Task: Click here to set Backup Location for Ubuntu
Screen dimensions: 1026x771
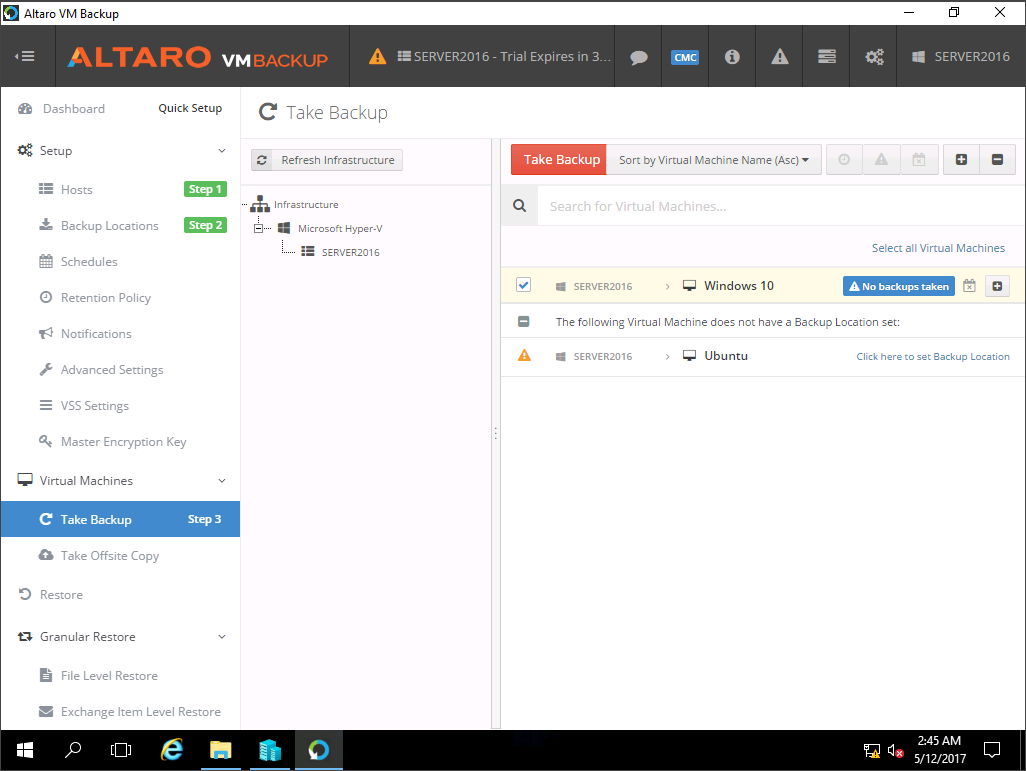Action: pos(933,356)
